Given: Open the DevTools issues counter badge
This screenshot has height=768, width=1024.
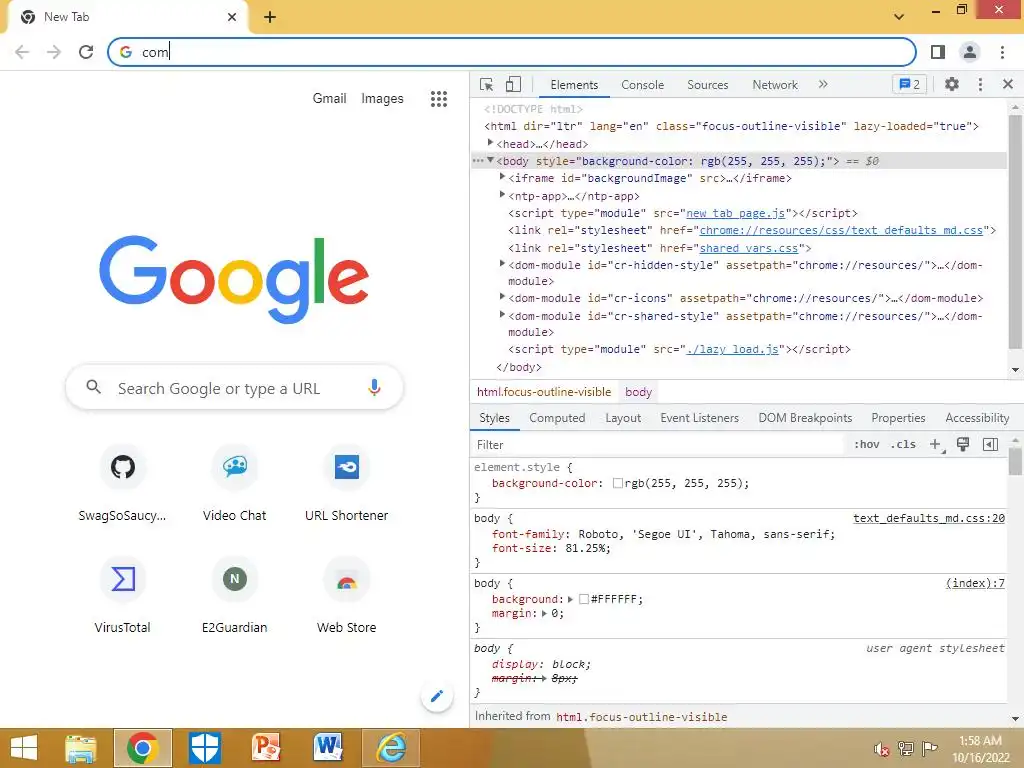Looking at the screenshot, I should pos(910,84).
